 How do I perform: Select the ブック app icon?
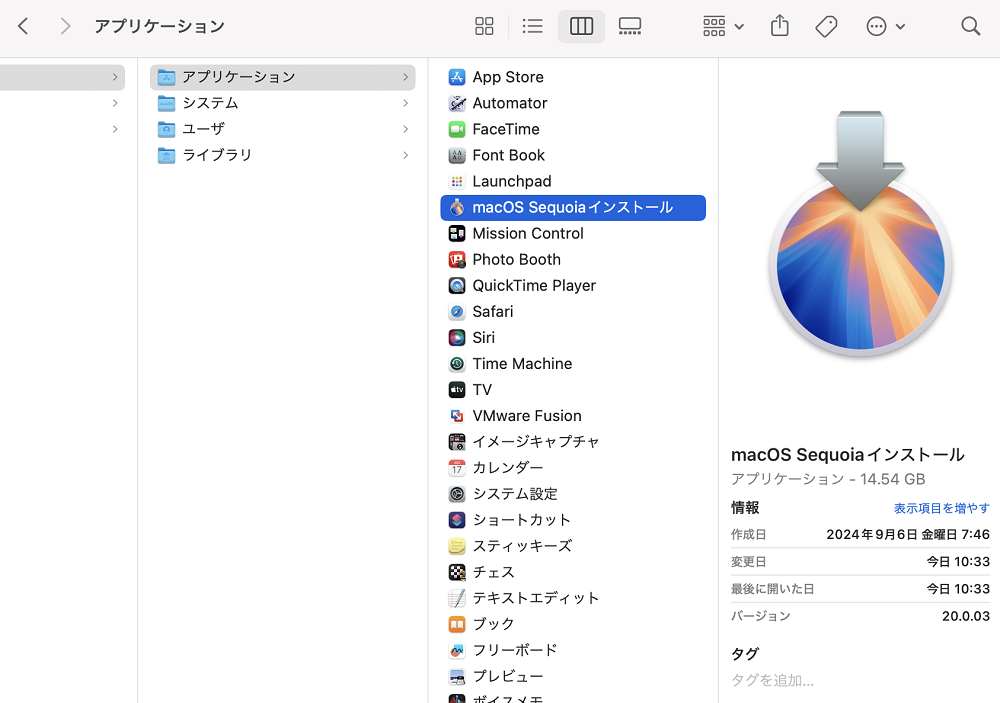457,625
